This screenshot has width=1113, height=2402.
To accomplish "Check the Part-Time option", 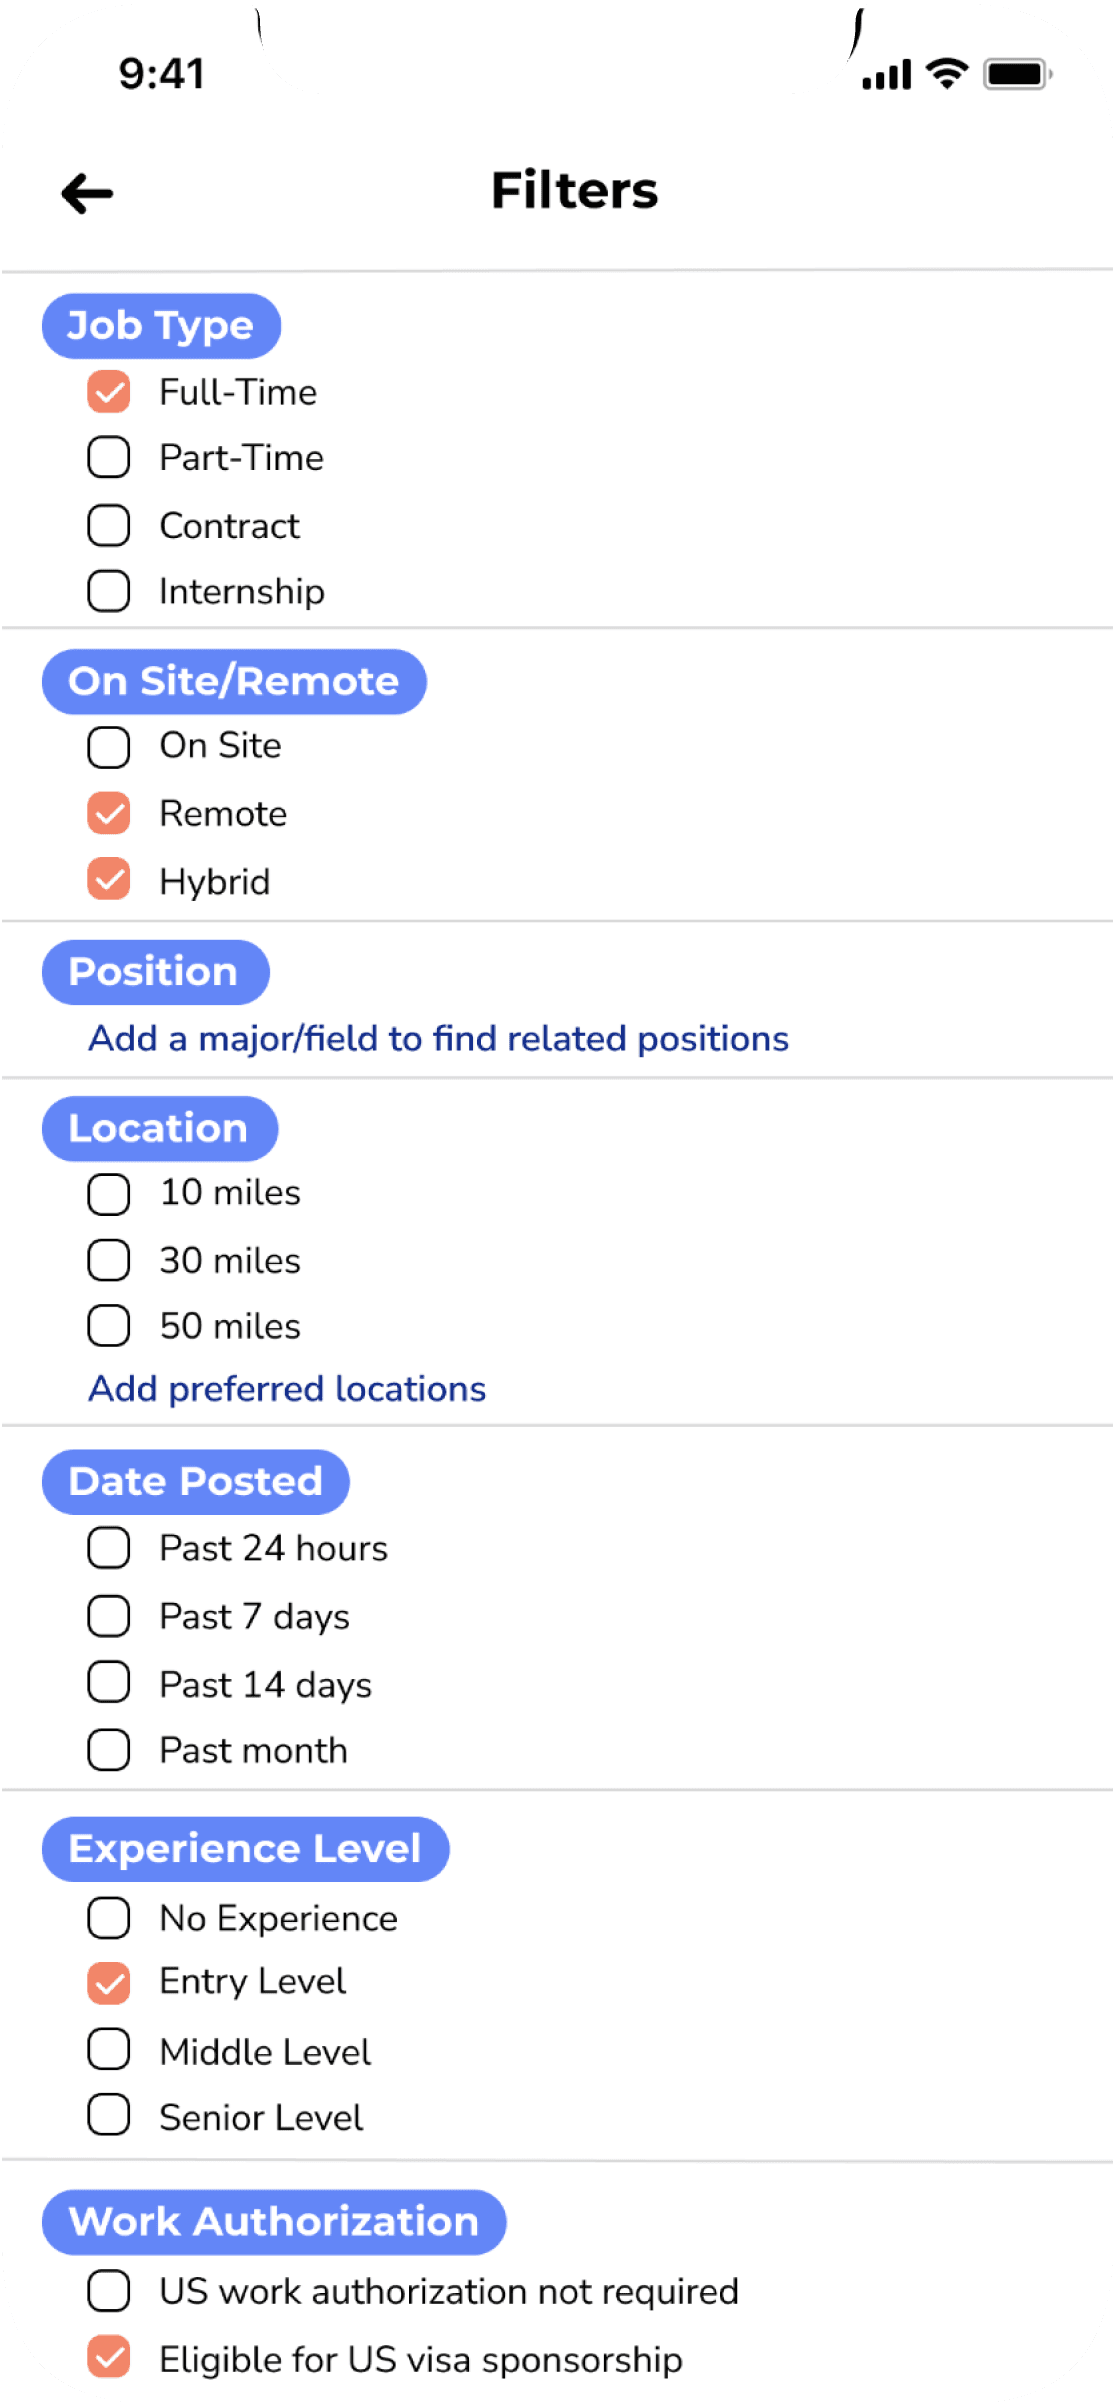I will point(109,457).
